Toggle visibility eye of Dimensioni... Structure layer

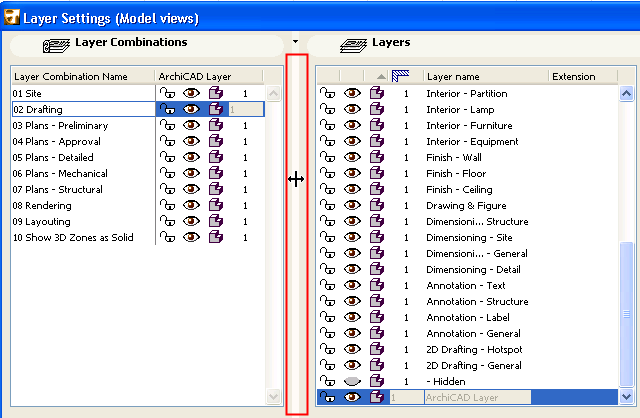(x=352, y=221)
